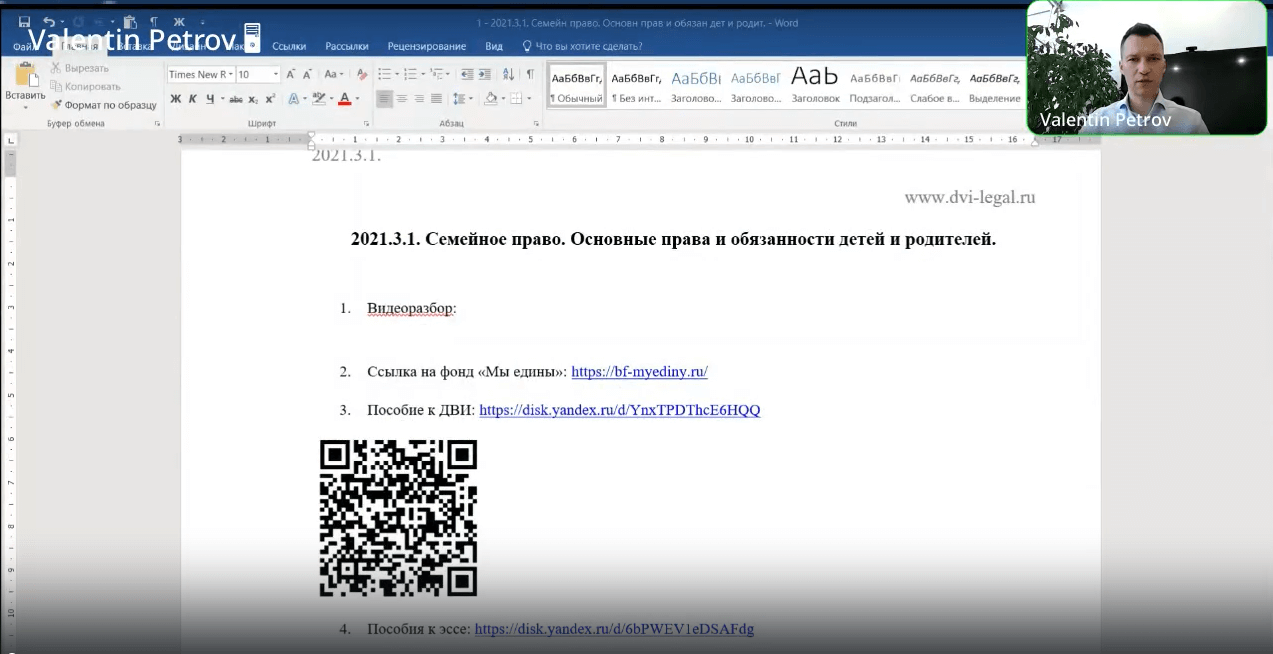Align text left
Viewport: 1273px width, 654px height.
pos(384,98)
